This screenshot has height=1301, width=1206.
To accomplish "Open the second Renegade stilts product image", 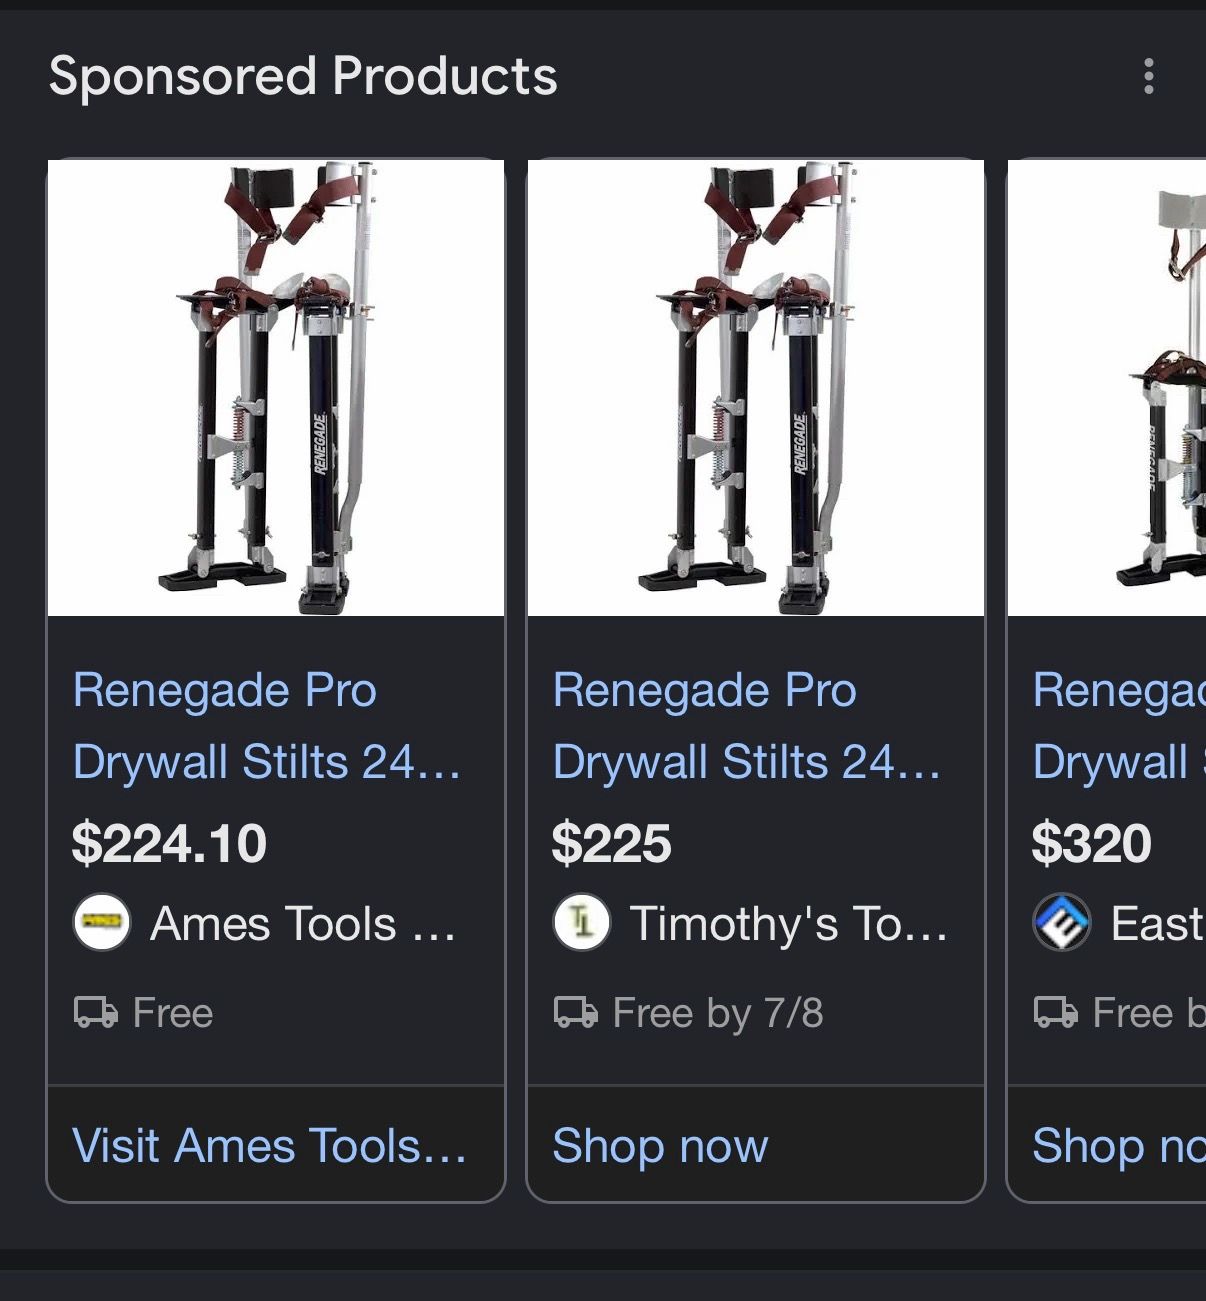I will point(756,388).
